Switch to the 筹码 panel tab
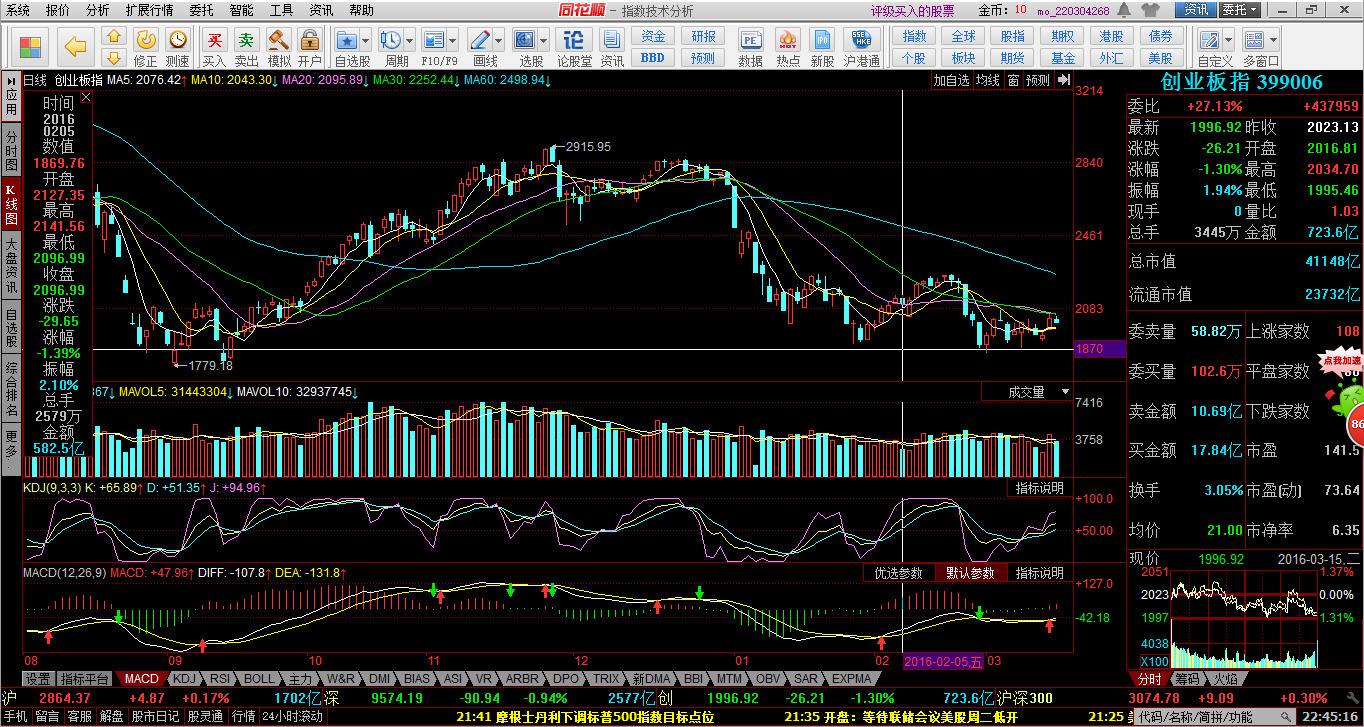This screenshot has width=1364, height=727. (1187, 679)
